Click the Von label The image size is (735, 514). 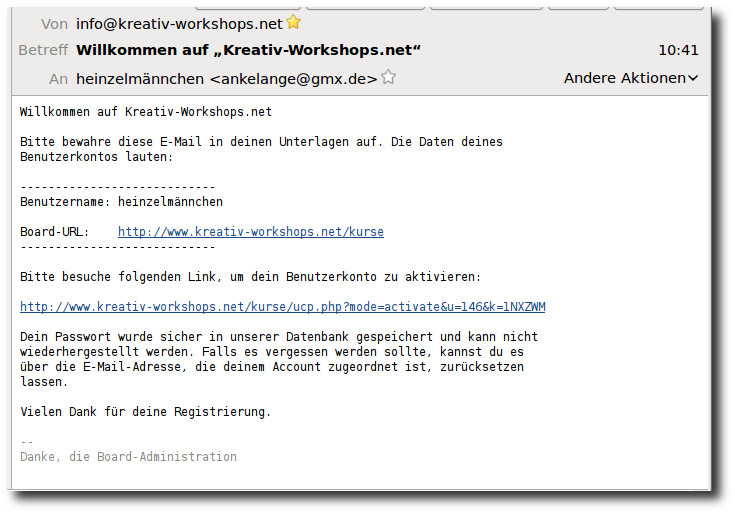pyautogui.click(x=54, y=24)
